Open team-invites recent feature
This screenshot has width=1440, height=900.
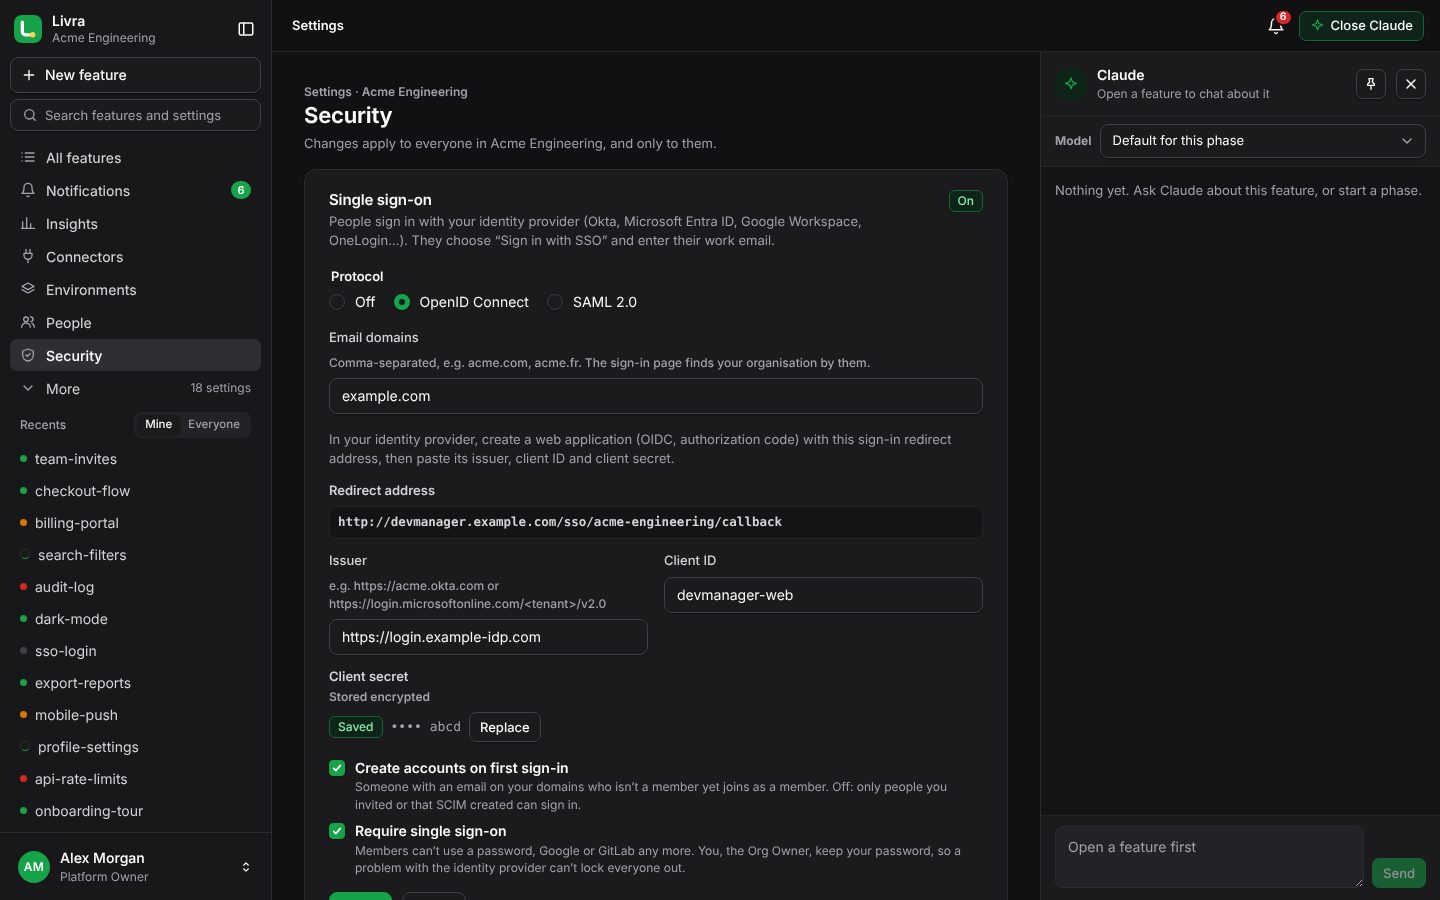tap(135, 459)
